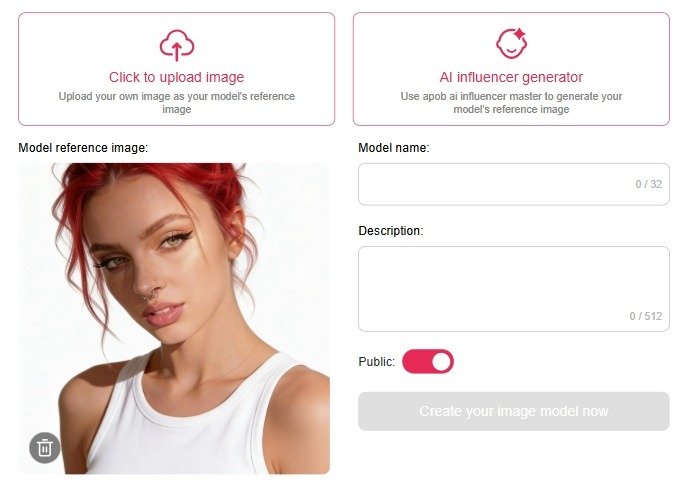Click the 'Click to upload image' heading

(x=177, y=77)
